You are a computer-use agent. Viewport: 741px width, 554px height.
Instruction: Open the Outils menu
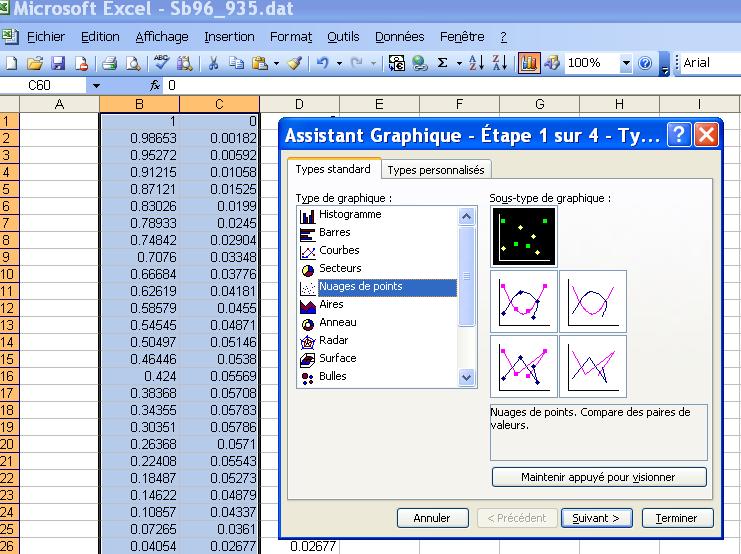[343, 37]
